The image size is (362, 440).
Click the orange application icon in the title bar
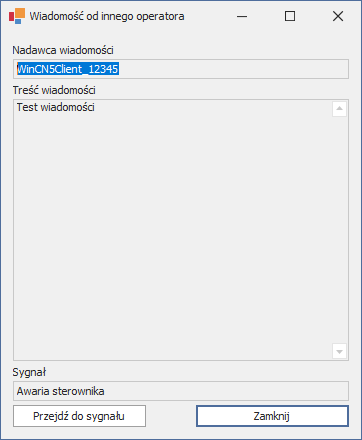17,16
